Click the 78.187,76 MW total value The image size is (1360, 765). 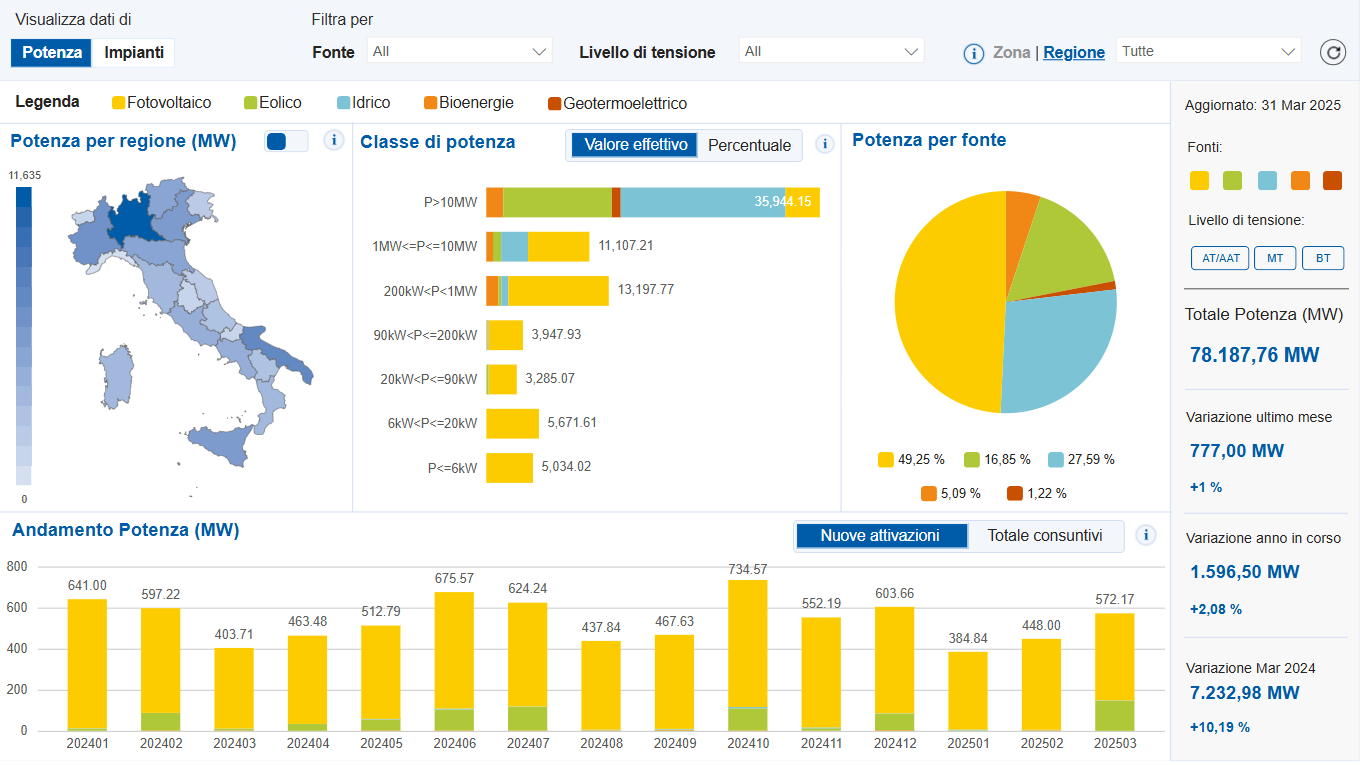1254,355
